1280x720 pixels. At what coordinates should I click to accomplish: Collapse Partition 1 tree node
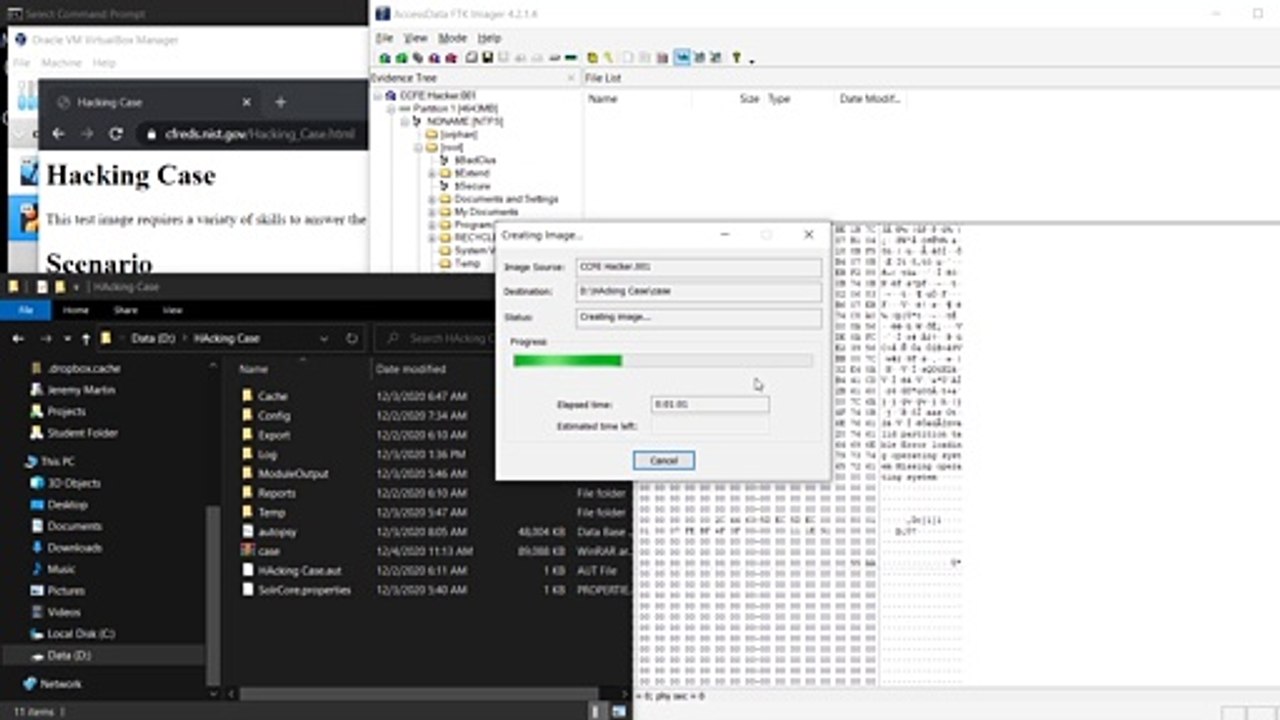(x=392, y=108)
